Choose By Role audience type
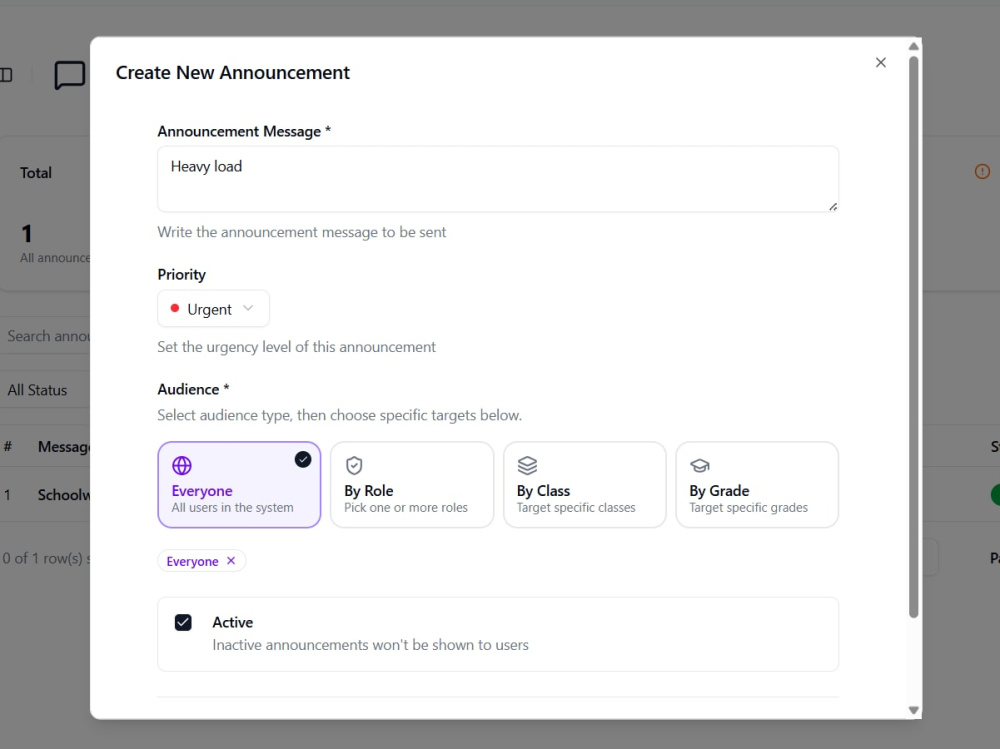 412,485
